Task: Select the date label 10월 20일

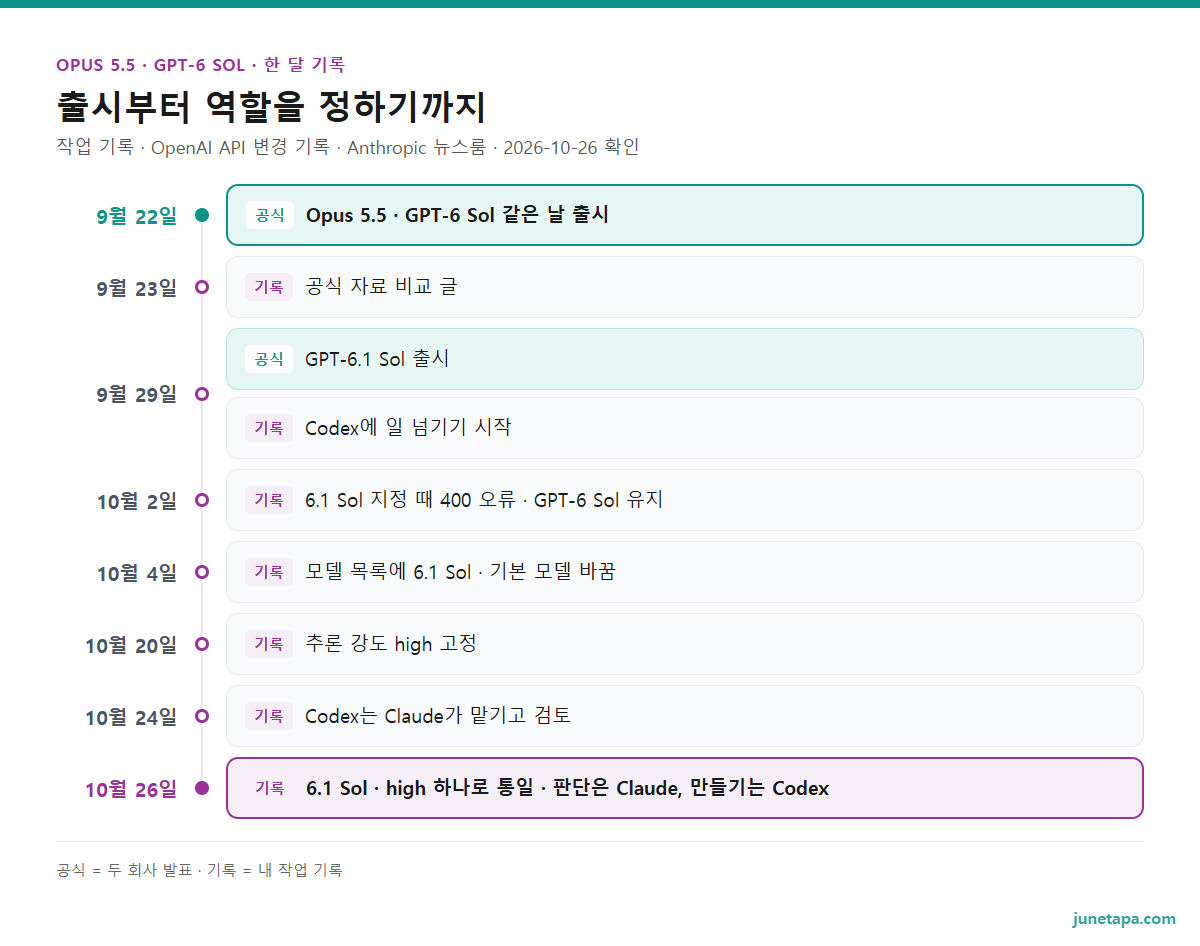Action: tap(131, 645)
